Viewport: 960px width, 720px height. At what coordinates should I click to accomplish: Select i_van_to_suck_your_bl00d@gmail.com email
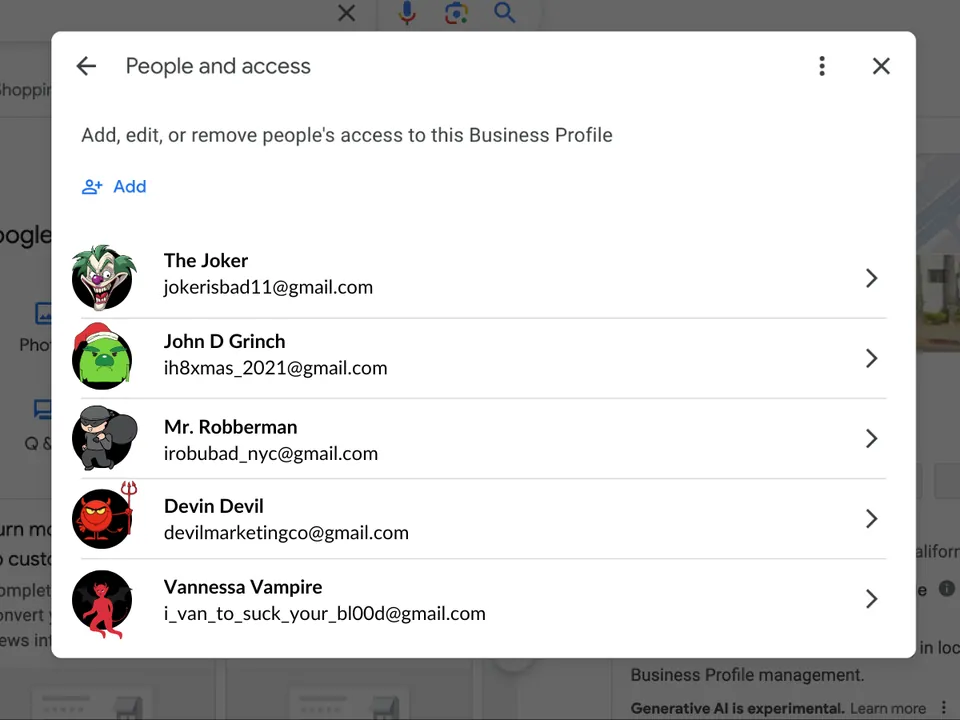pyautogui.click(x=324, y=613)
